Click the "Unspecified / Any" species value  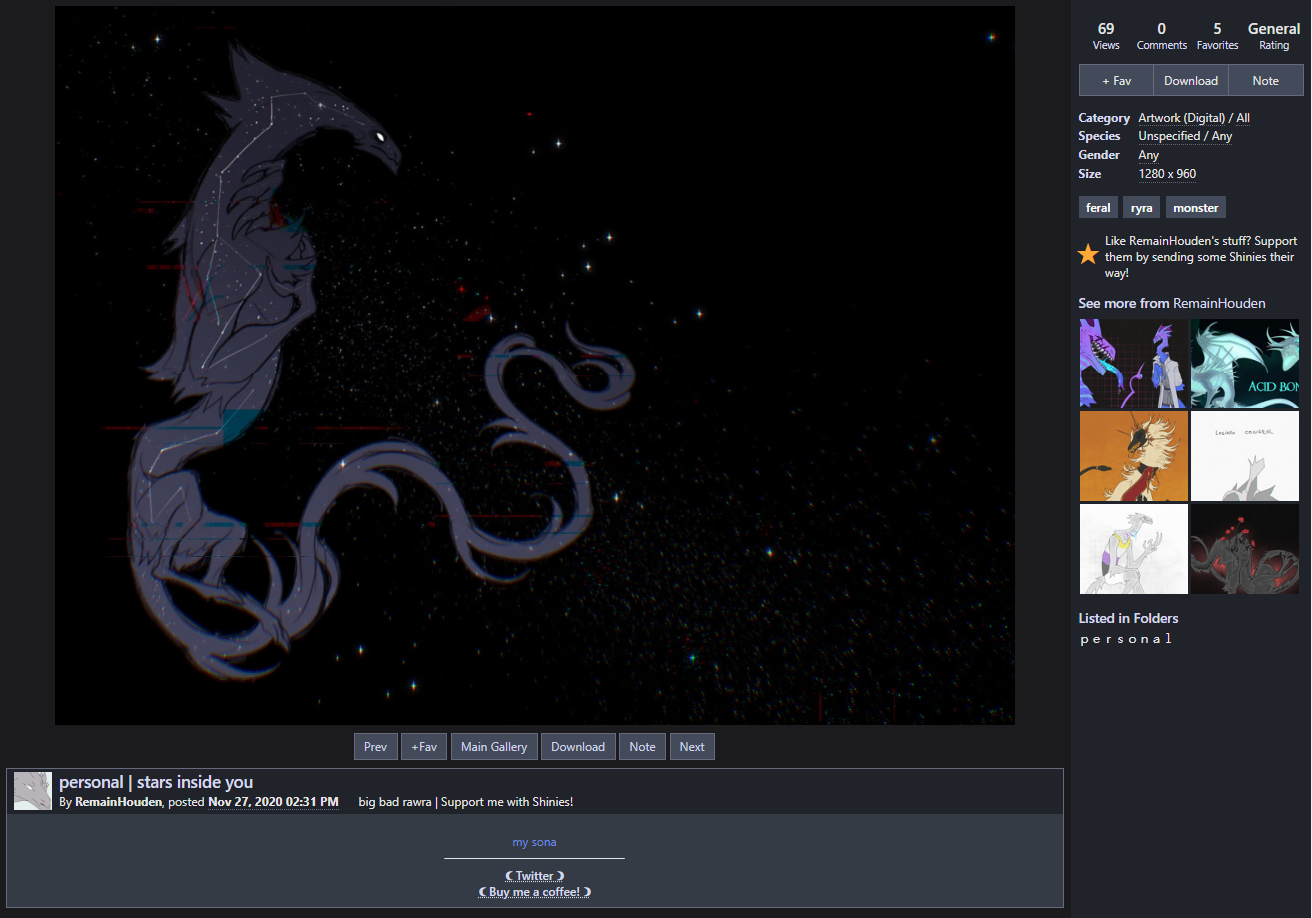(1185, 136)
